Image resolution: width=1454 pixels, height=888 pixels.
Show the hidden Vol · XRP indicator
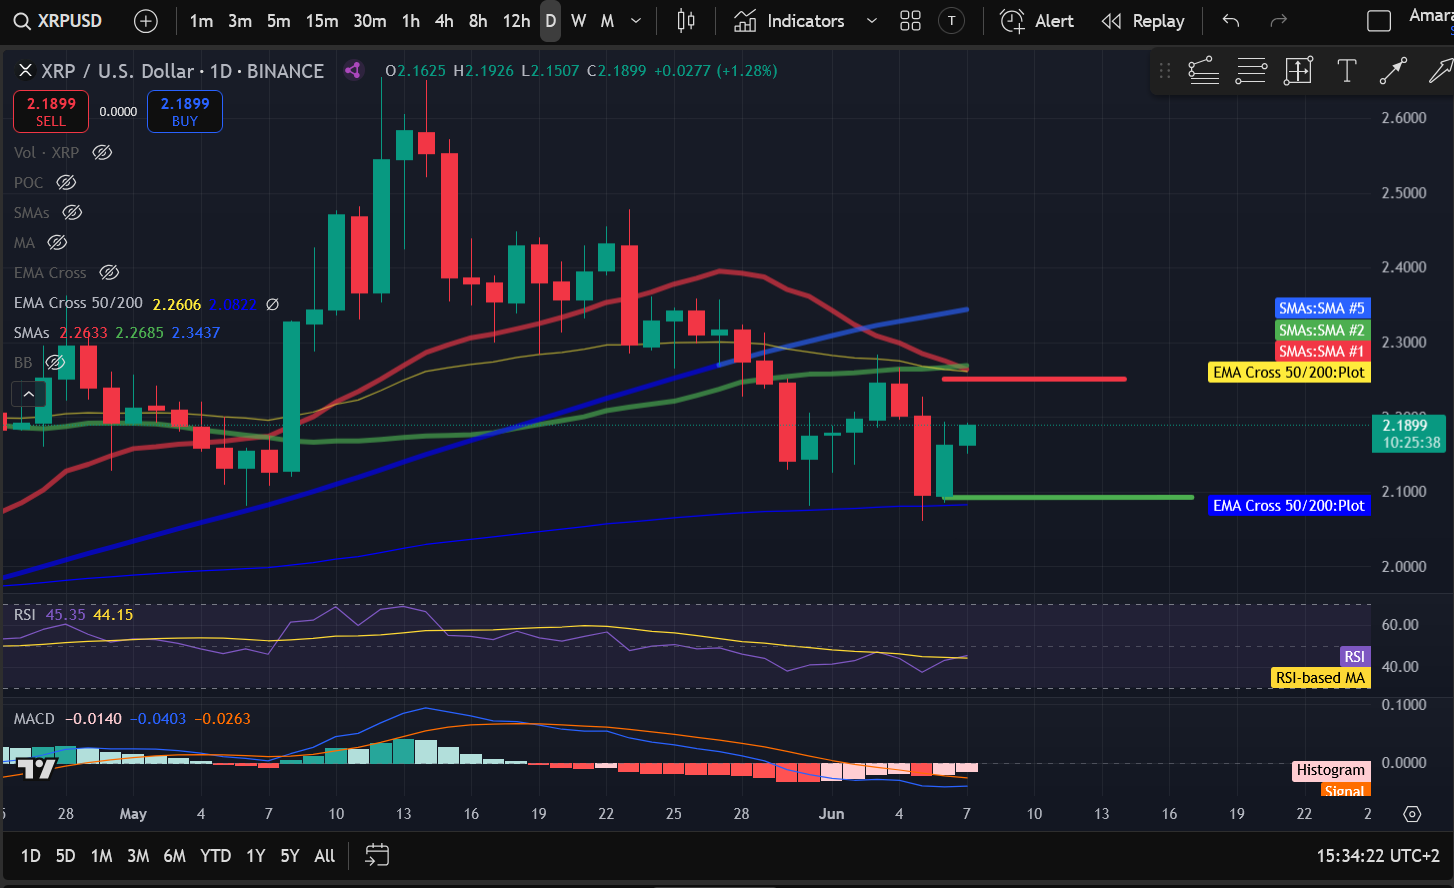click(102, 152)
